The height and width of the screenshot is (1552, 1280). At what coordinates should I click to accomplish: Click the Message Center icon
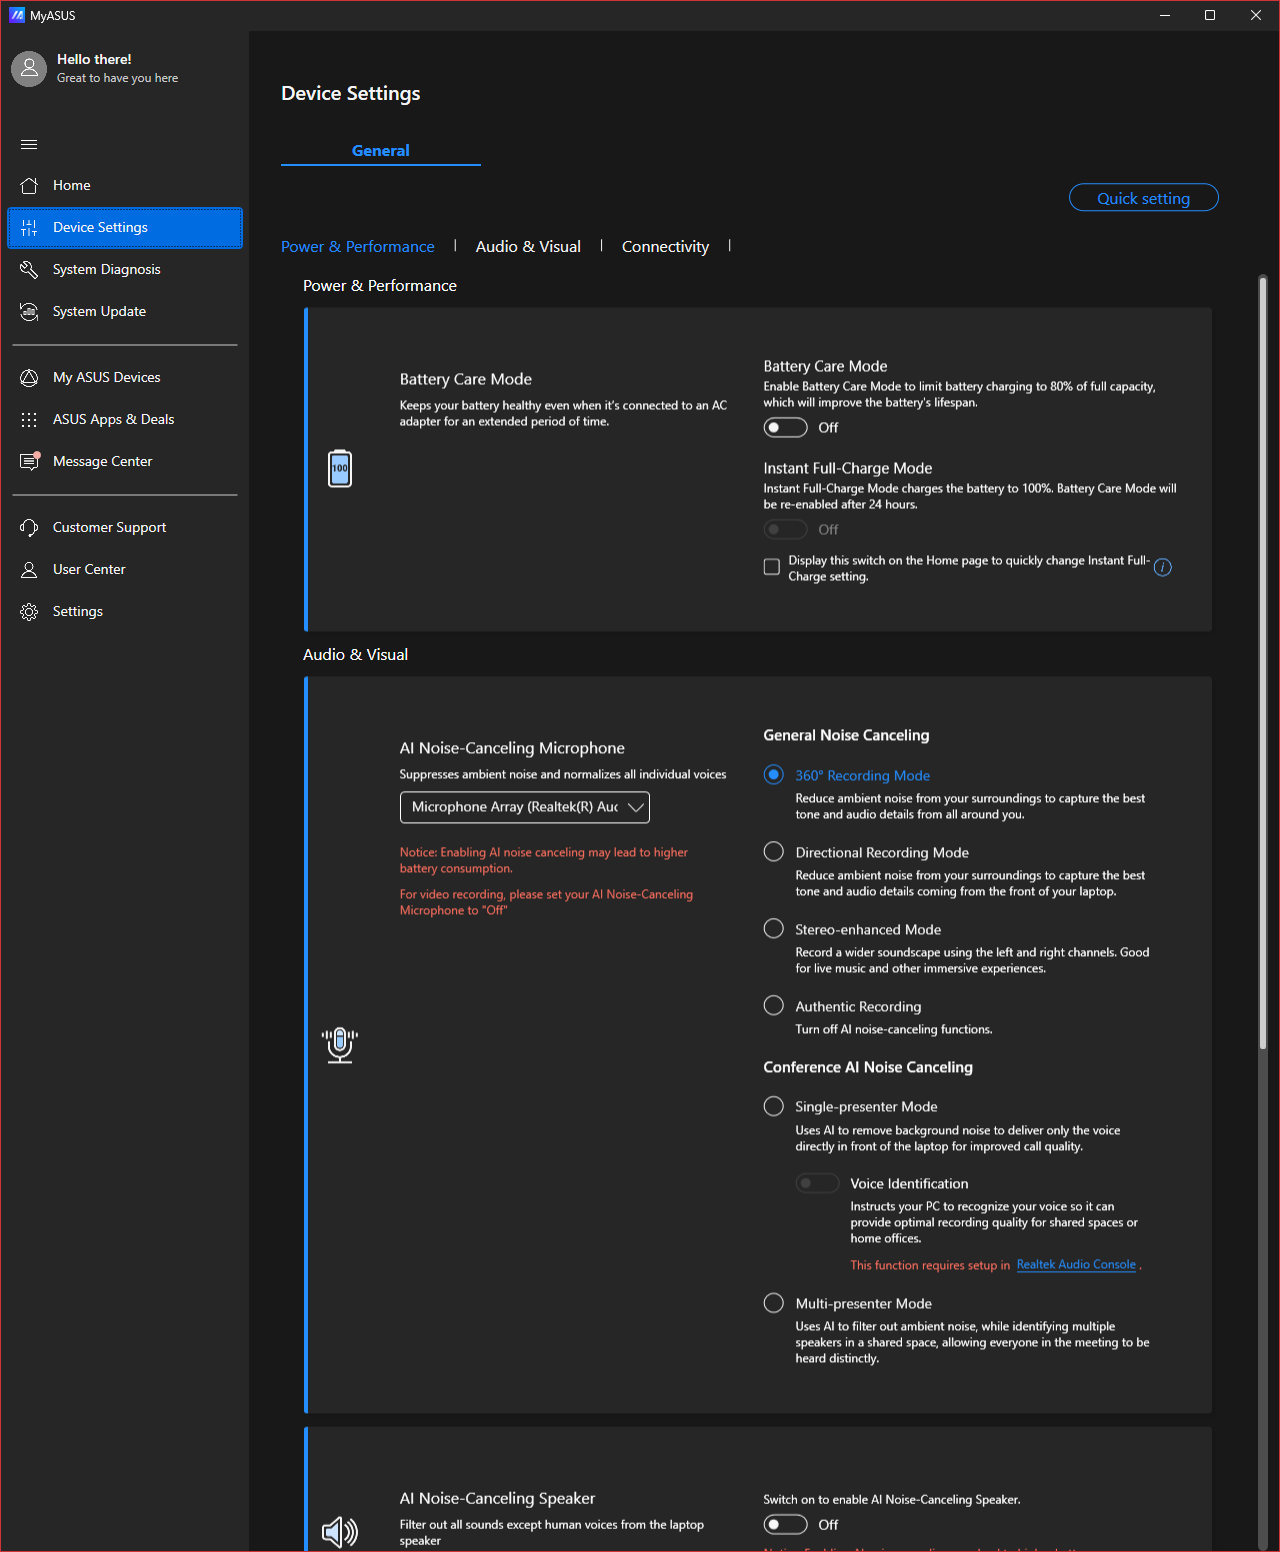pos(29,461)
